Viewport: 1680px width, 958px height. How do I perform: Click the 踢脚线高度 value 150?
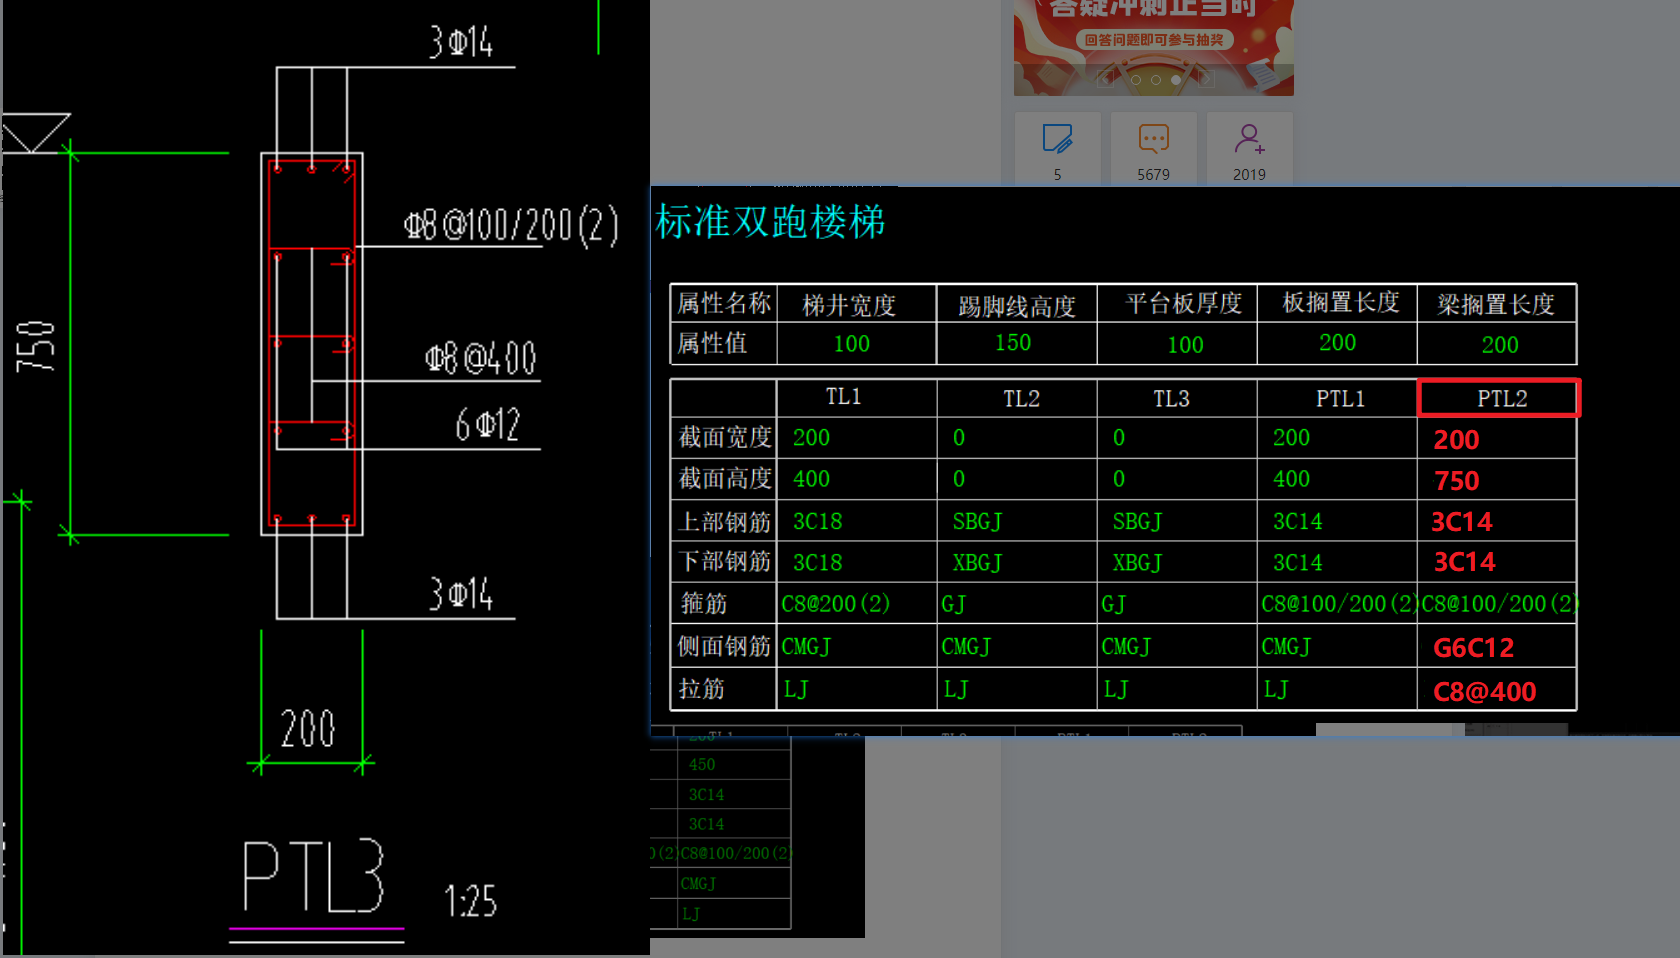pyautogui.click(x=1012, y=343)
